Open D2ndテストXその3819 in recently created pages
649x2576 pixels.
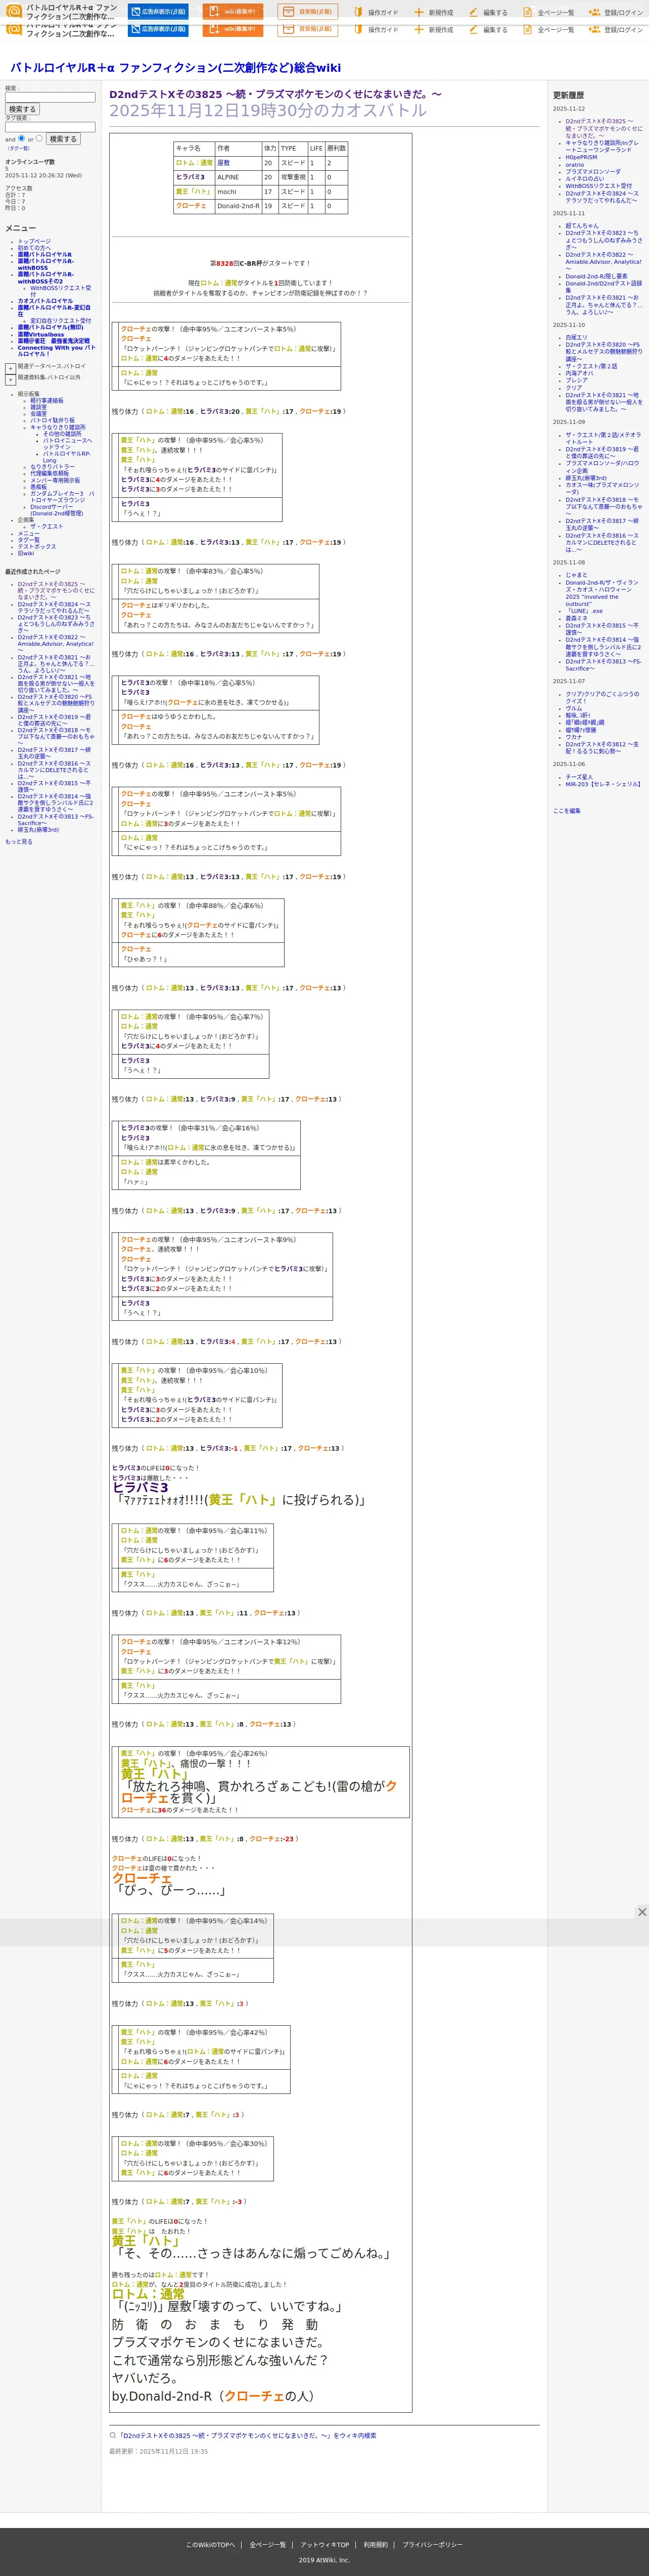point(54,720)
